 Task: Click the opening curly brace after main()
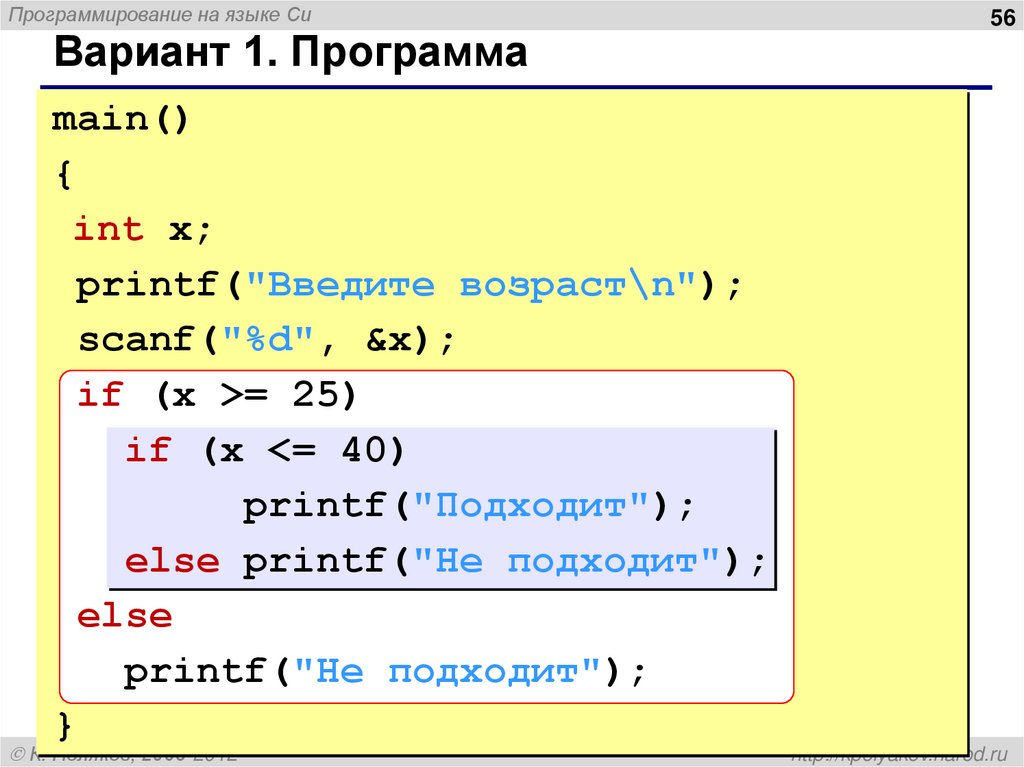[x=63, y=174]
